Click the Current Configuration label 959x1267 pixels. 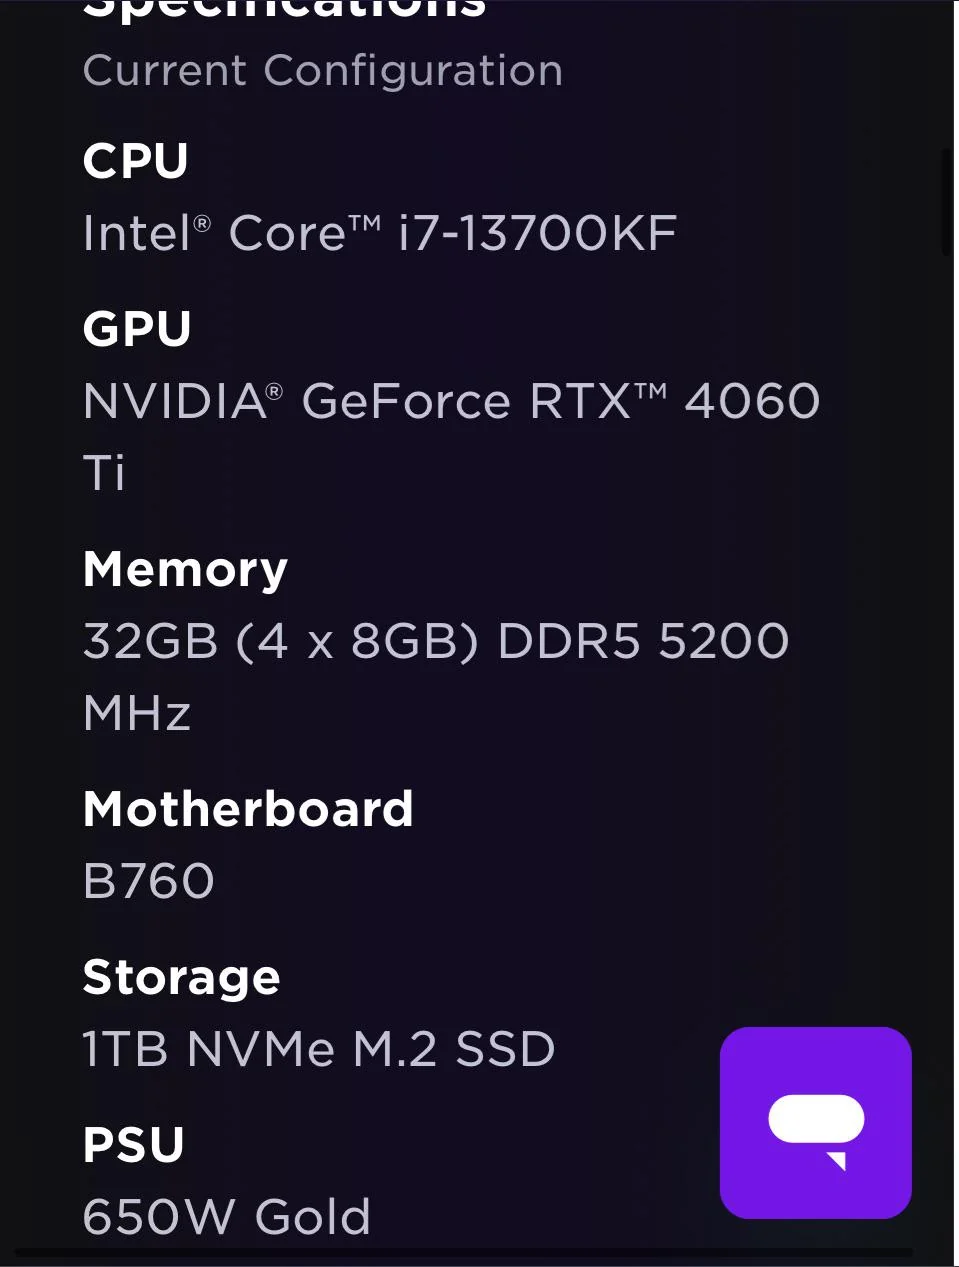point(322,70)
